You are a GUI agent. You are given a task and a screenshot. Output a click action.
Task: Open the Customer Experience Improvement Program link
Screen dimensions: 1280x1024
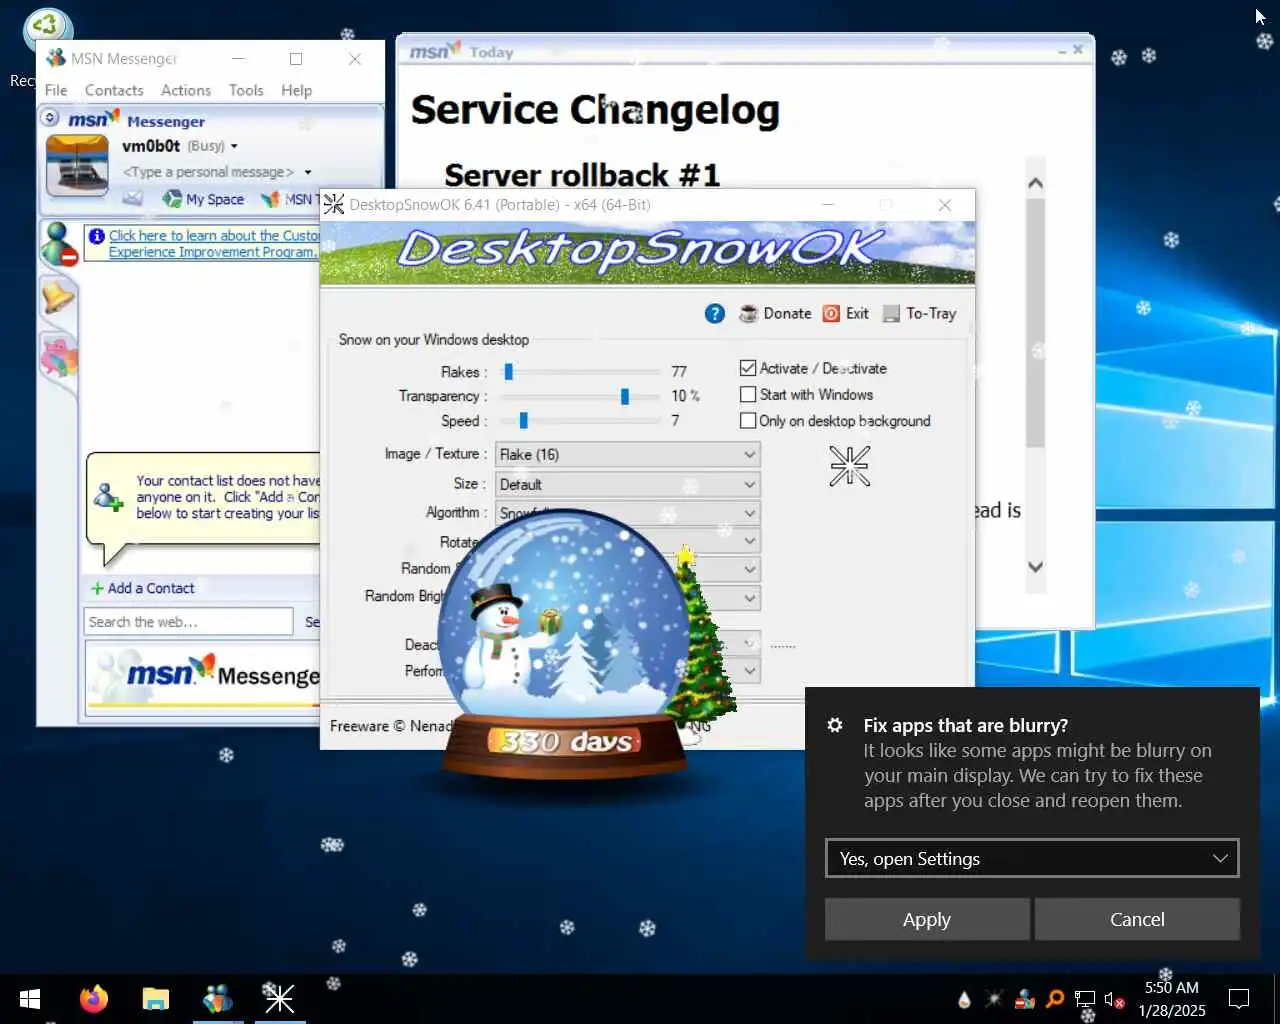[x=214, y=244]
